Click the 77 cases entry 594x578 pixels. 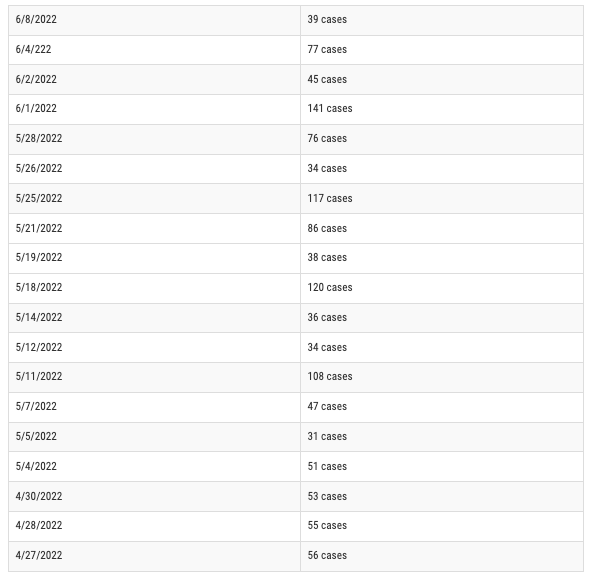coord(442,50)
